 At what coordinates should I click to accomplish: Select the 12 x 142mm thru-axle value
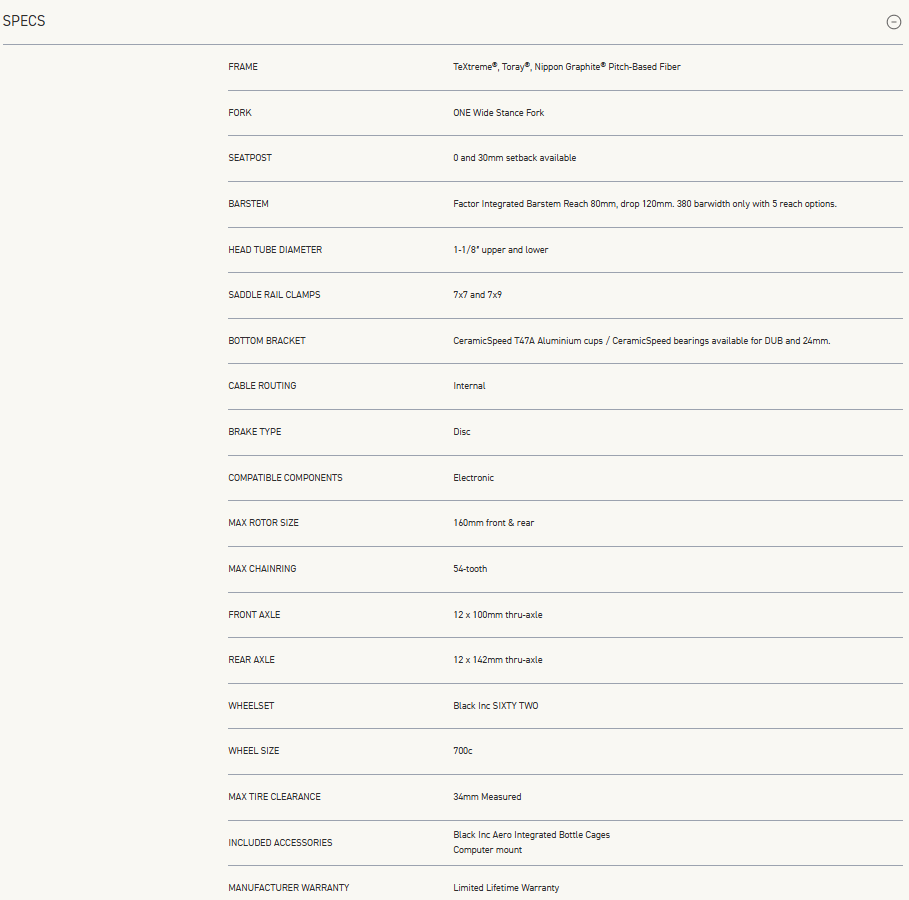click(x=497, y=659)
